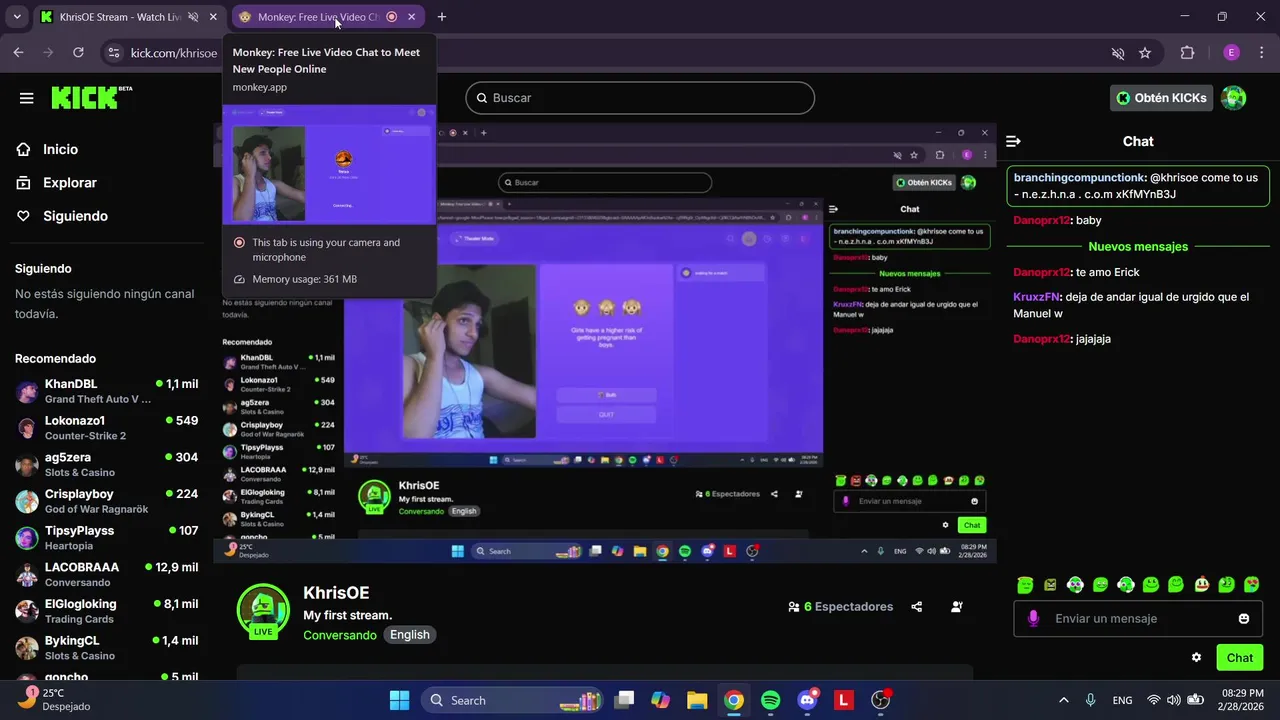This screenshot has width=1280, height=720.
Task: Open LACOBRAAA recommended channel
Action: point(106,574)
